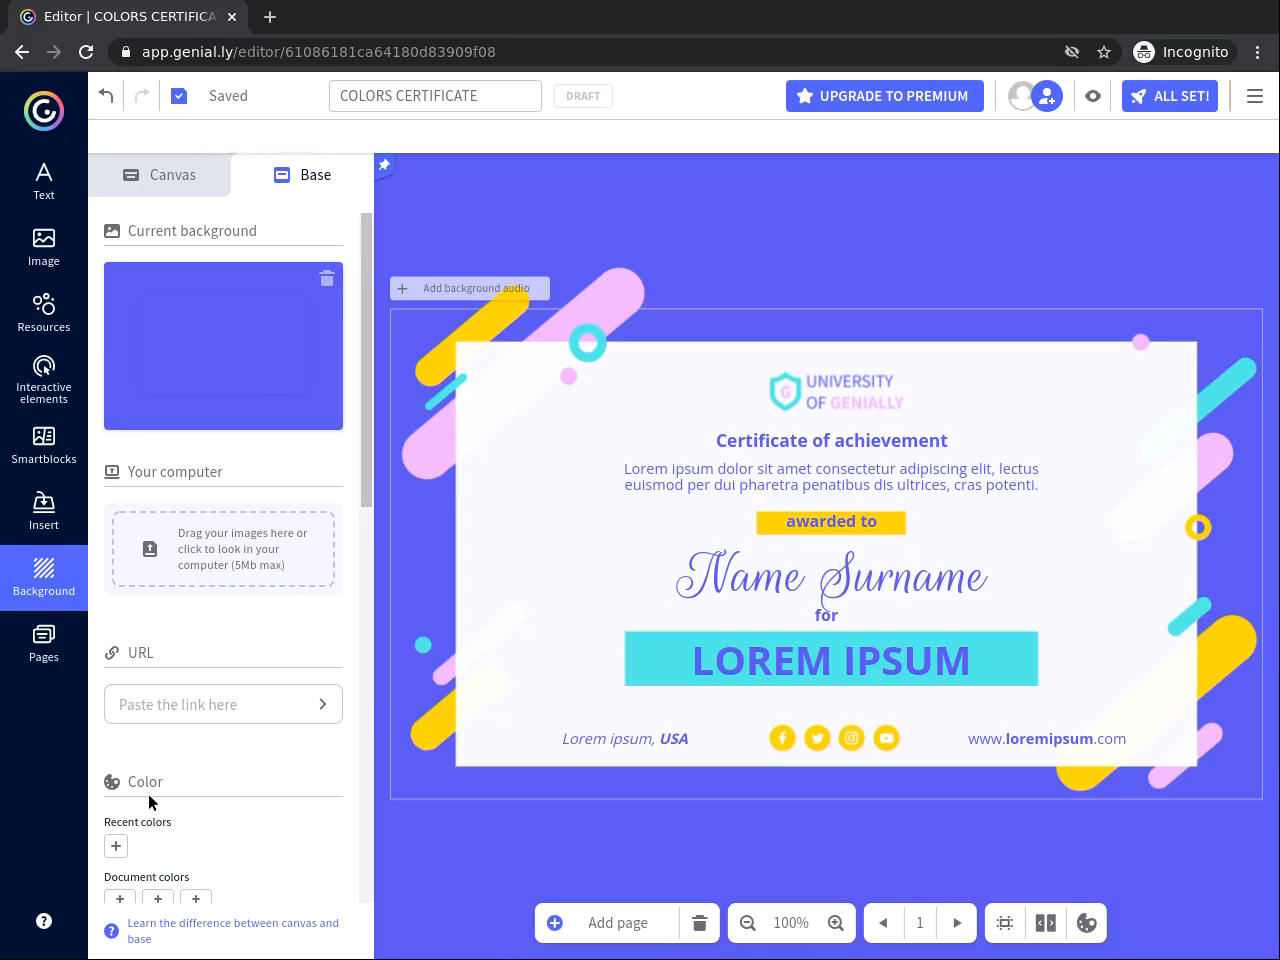
Task: Select the awarded to label
Action: click(x=831, y=521)
